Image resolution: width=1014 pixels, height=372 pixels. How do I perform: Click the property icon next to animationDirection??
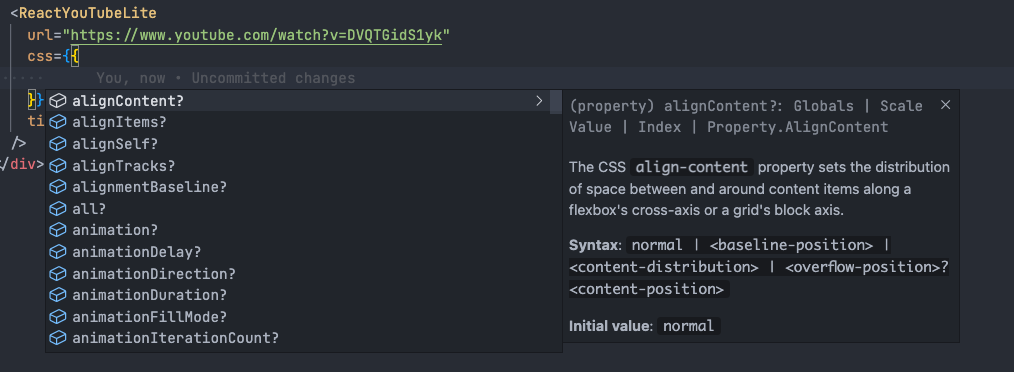58,274
